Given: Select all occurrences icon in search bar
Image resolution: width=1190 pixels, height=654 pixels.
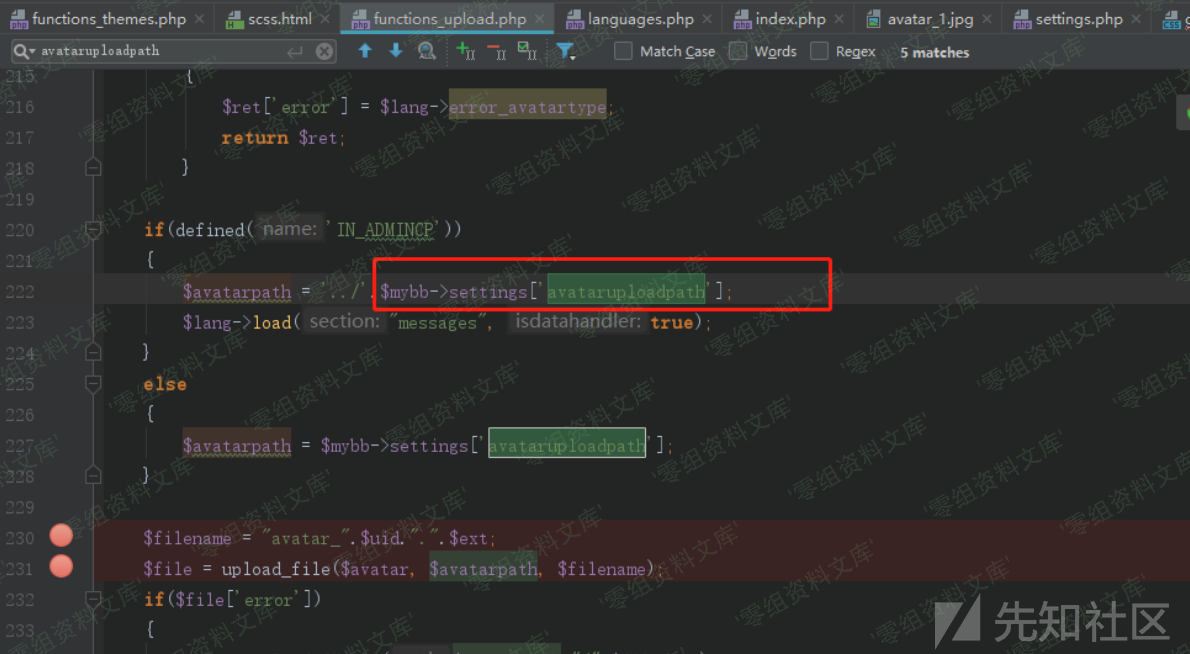Looking at the screenshot, I should [527, 51].
